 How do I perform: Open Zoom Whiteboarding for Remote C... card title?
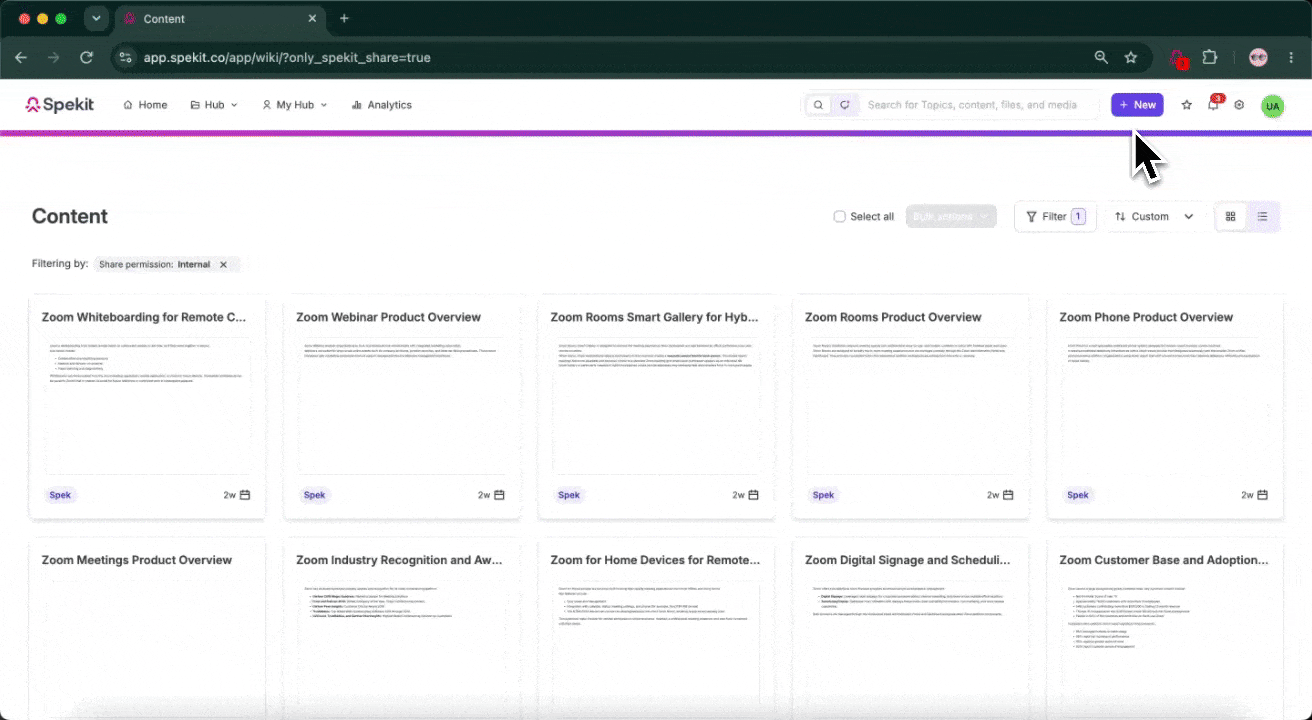pyautogui.click(x=144, y=317)
